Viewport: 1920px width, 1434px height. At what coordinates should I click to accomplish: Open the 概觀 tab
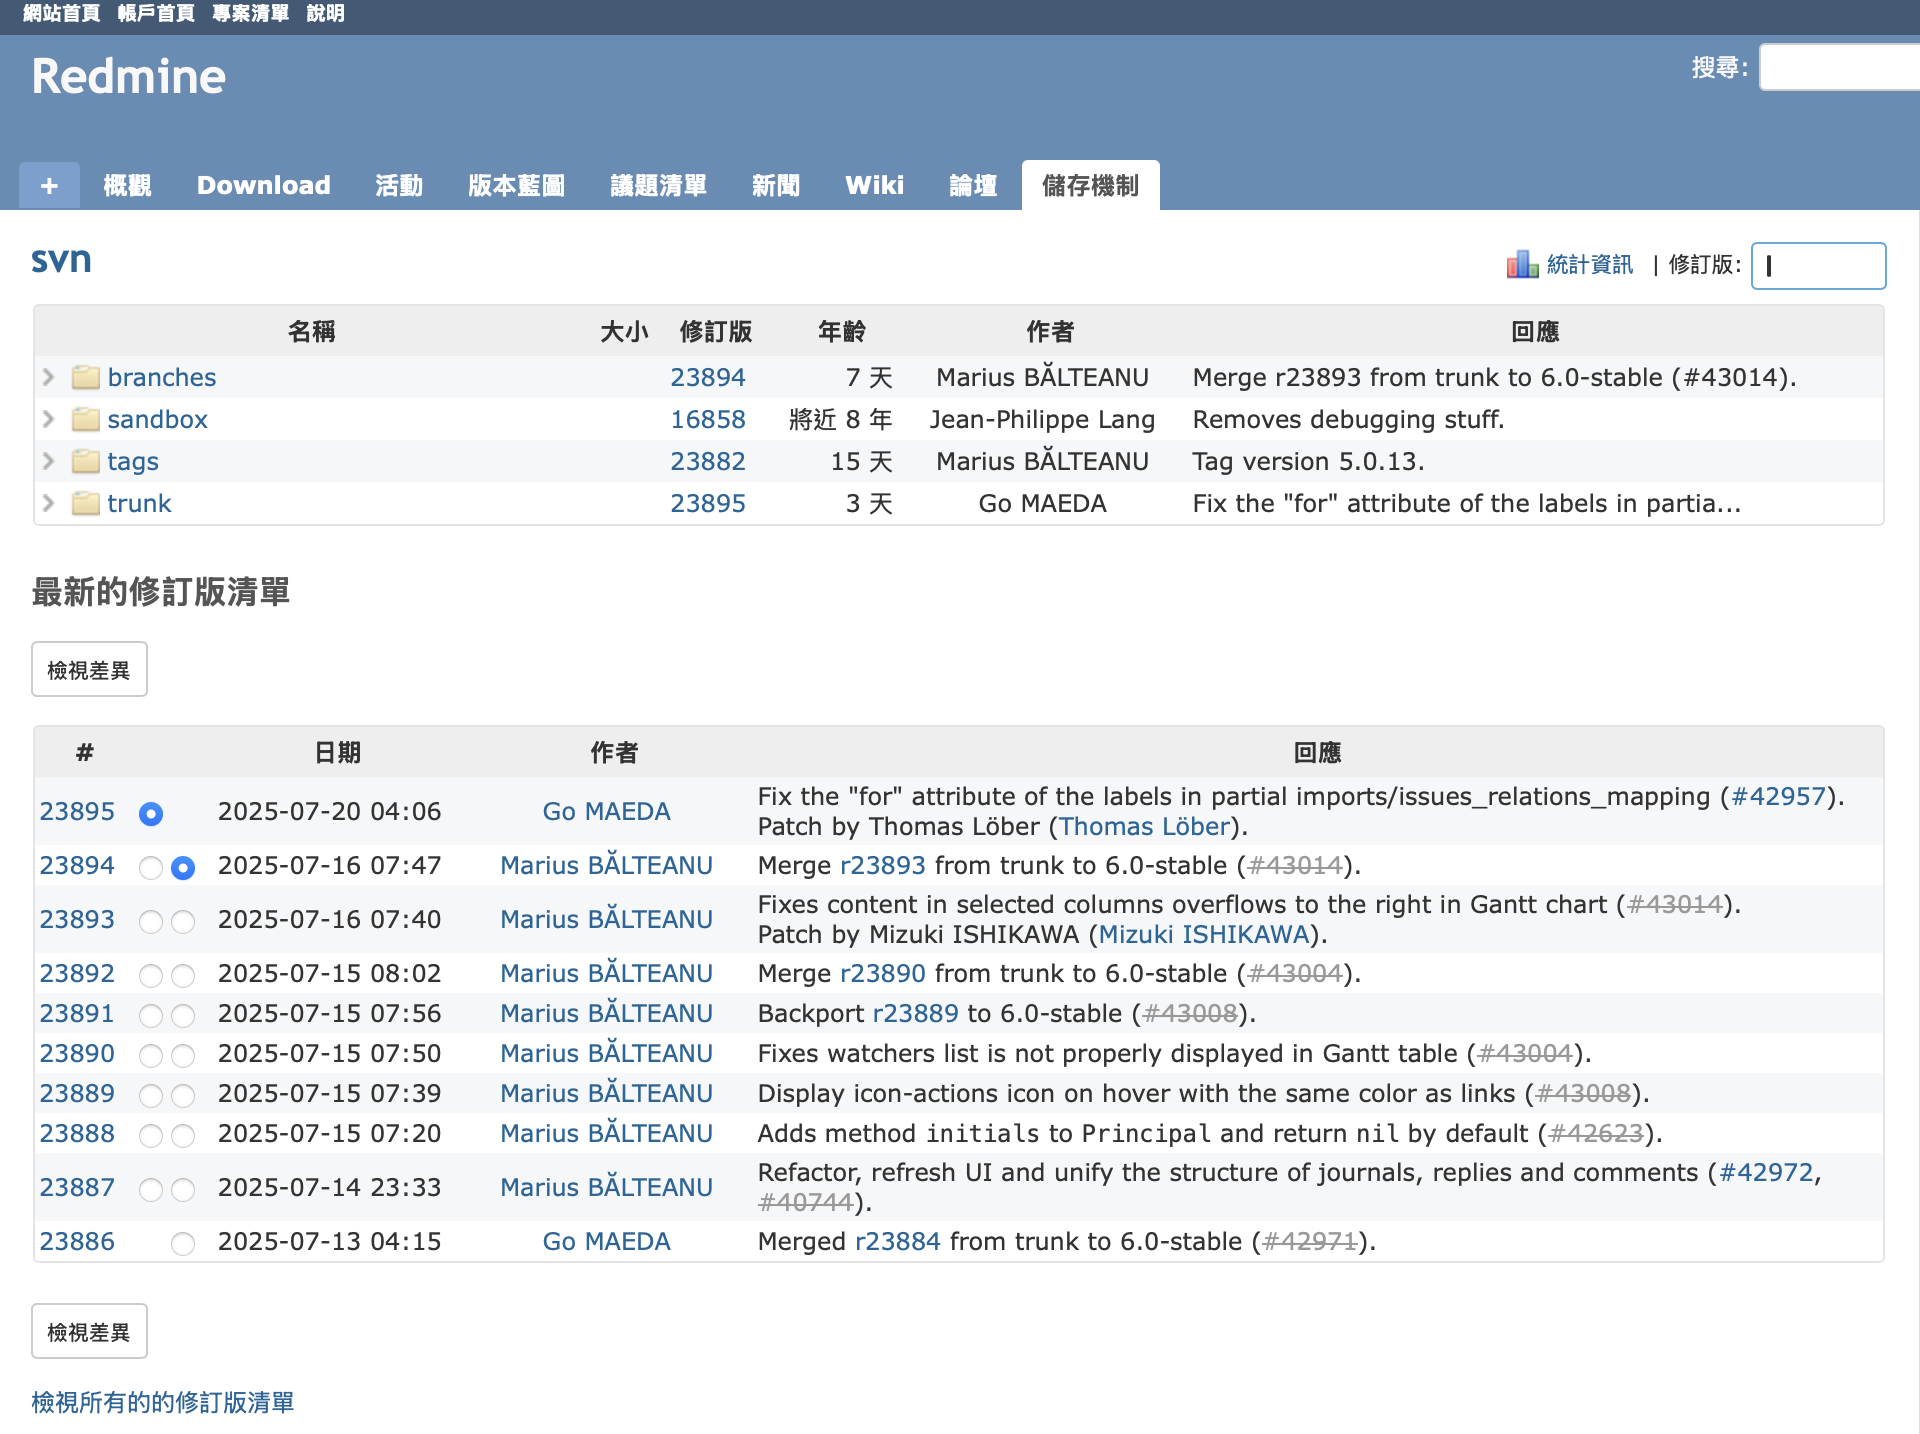click(x=127, y=185)
